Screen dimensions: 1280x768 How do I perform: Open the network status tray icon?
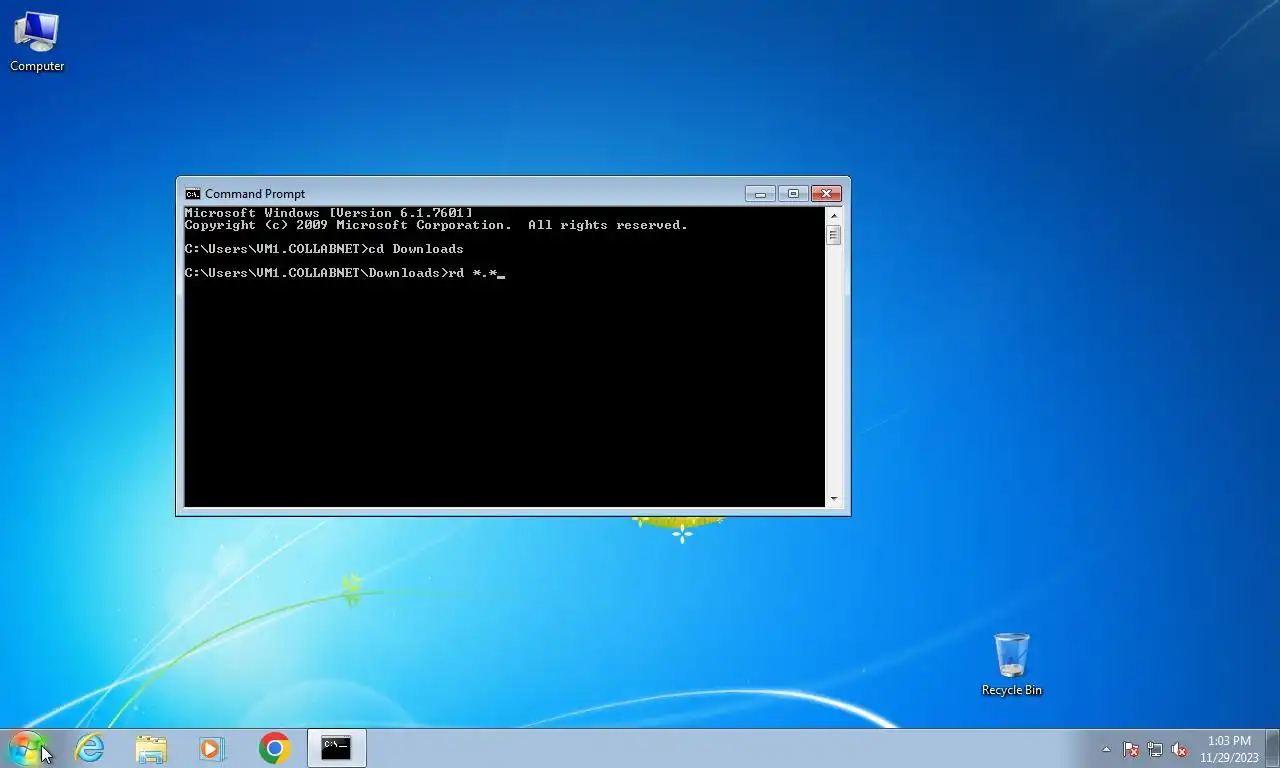[1155, 749]
